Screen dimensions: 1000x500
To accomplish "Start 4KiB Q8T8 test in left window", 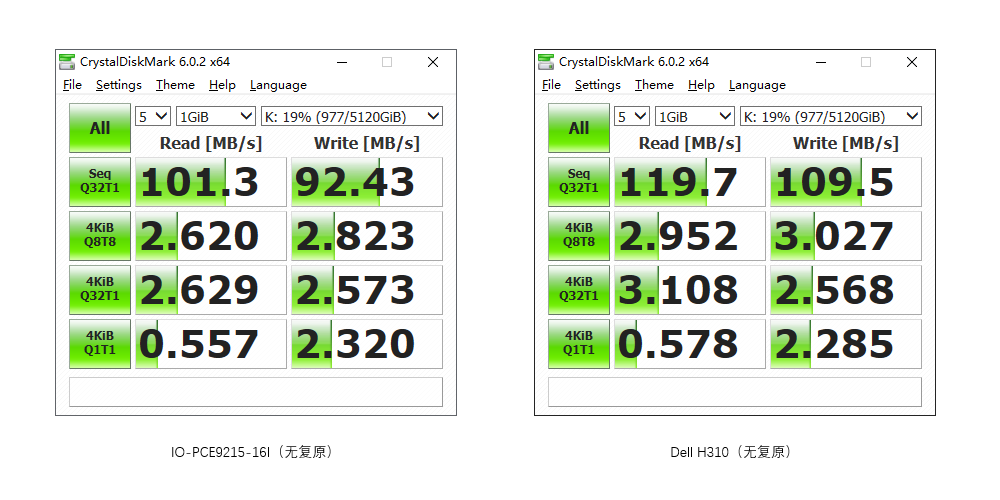I will point(100,235).
